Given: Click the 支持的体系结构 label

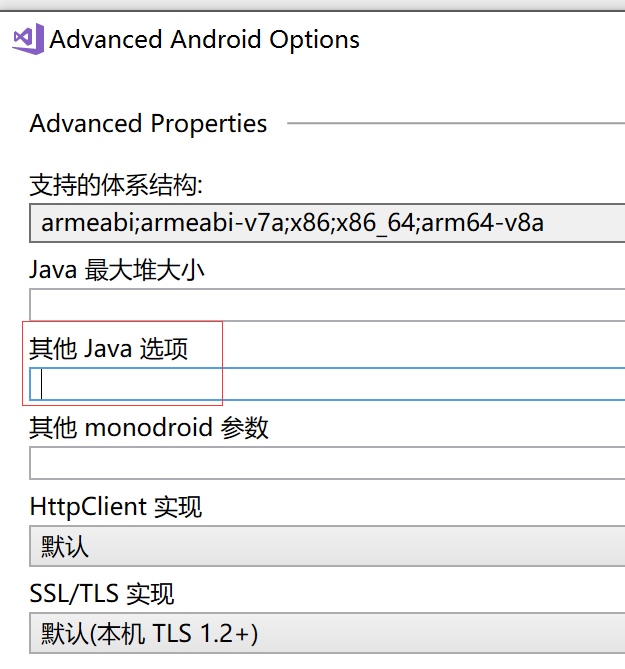Looking at the screenshot, I should coord(116,185).
